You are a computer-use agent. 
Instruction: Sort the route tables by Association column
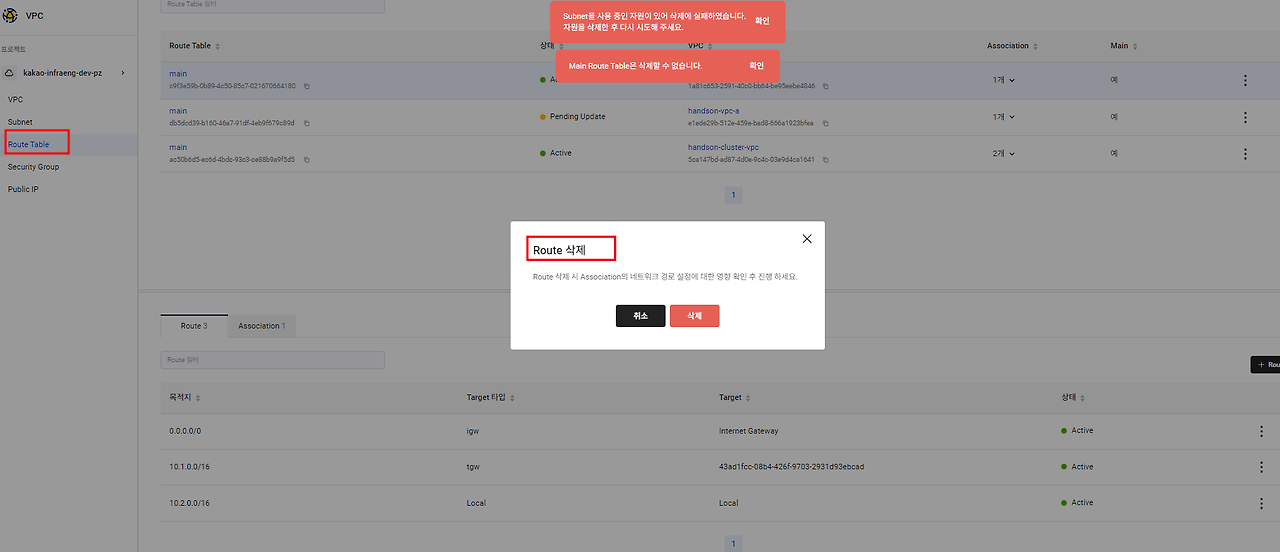pyautogui.click(x=1013, y=46)
